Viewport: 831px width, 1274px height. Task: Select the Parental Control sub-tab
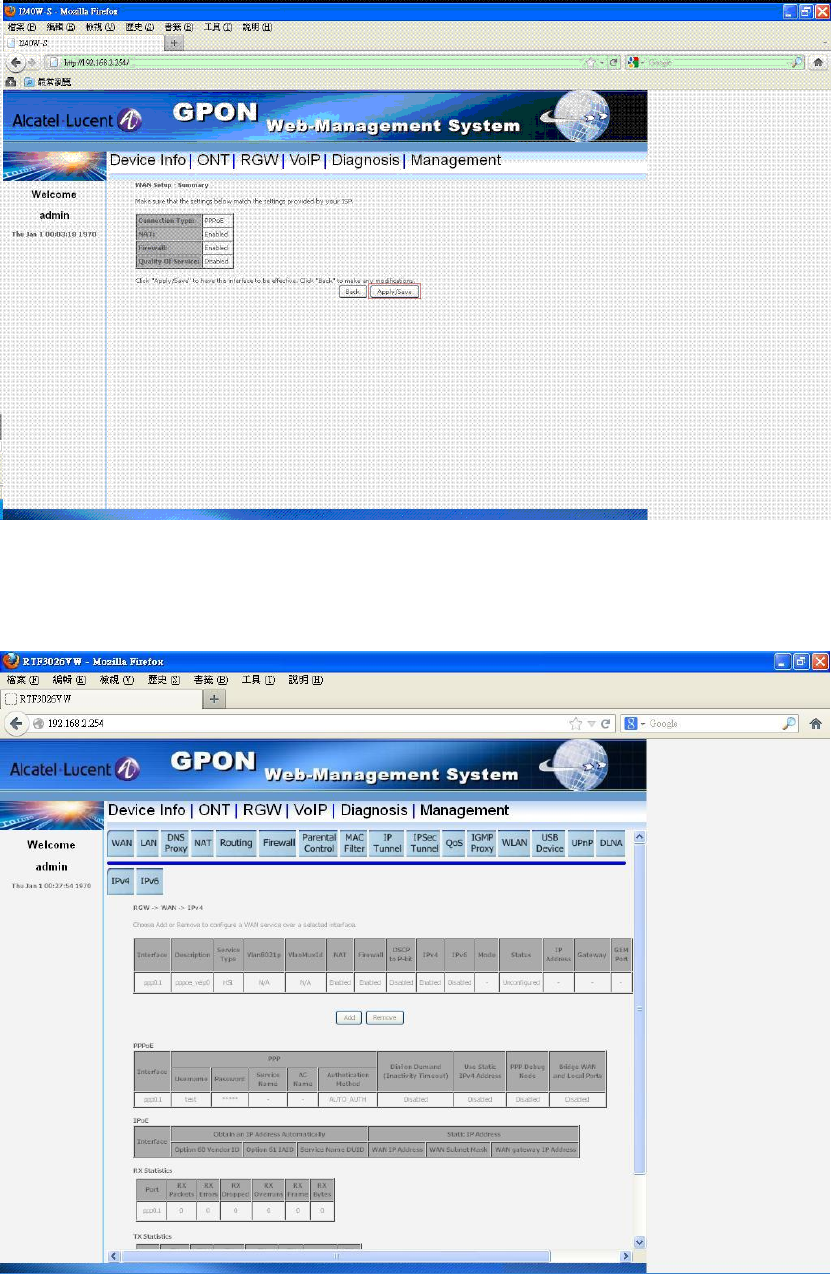[319, 843]
